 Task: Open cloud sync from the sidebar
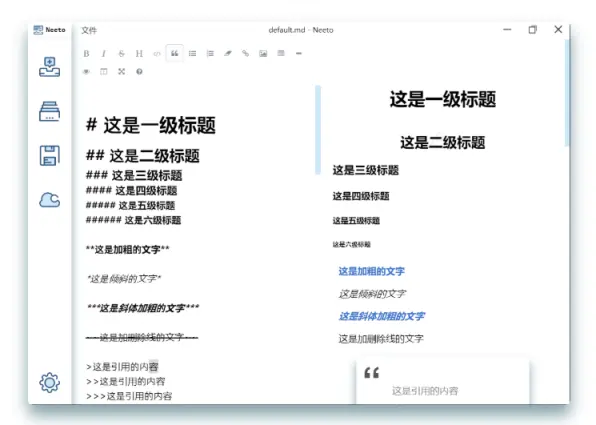point(49,200)
